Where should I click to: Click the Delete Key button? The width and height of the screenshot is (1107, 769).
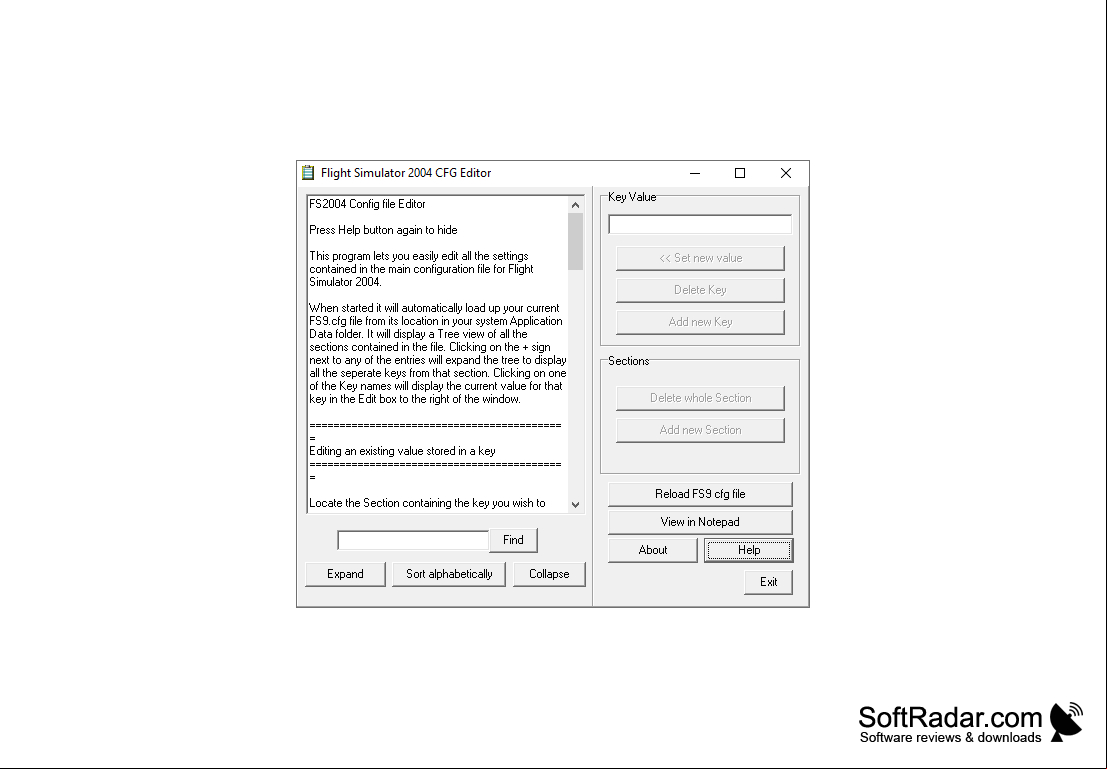(700, 290)
